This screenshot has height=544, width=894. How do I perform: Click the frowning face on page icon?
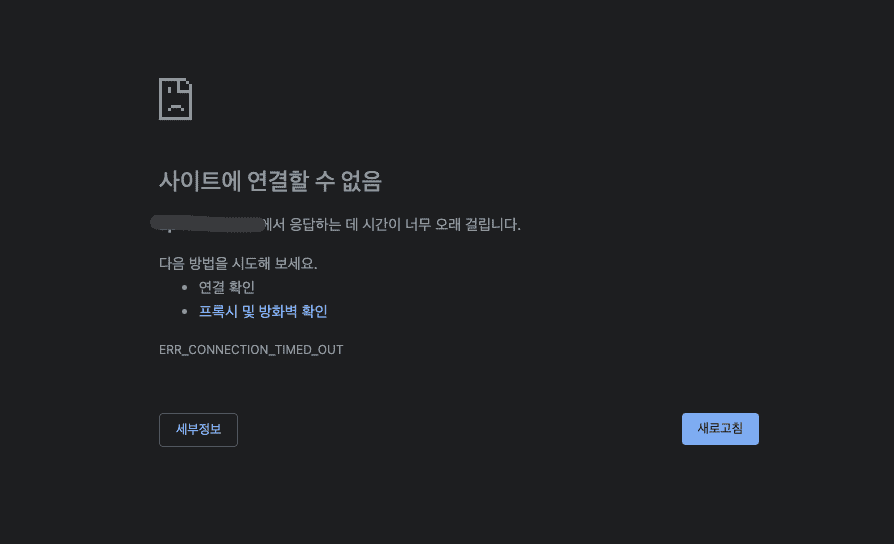175,102
